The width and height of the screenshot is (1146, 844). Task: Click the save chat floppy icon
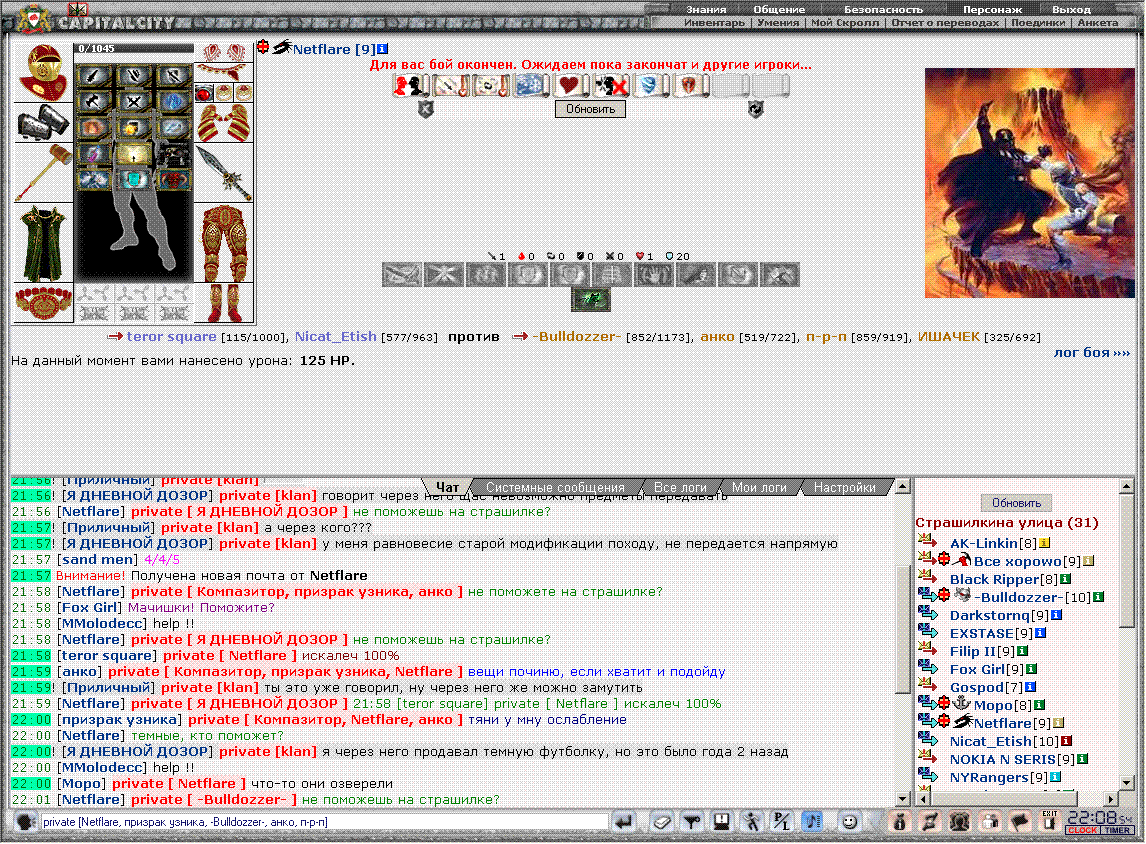(x=721, y=822)
